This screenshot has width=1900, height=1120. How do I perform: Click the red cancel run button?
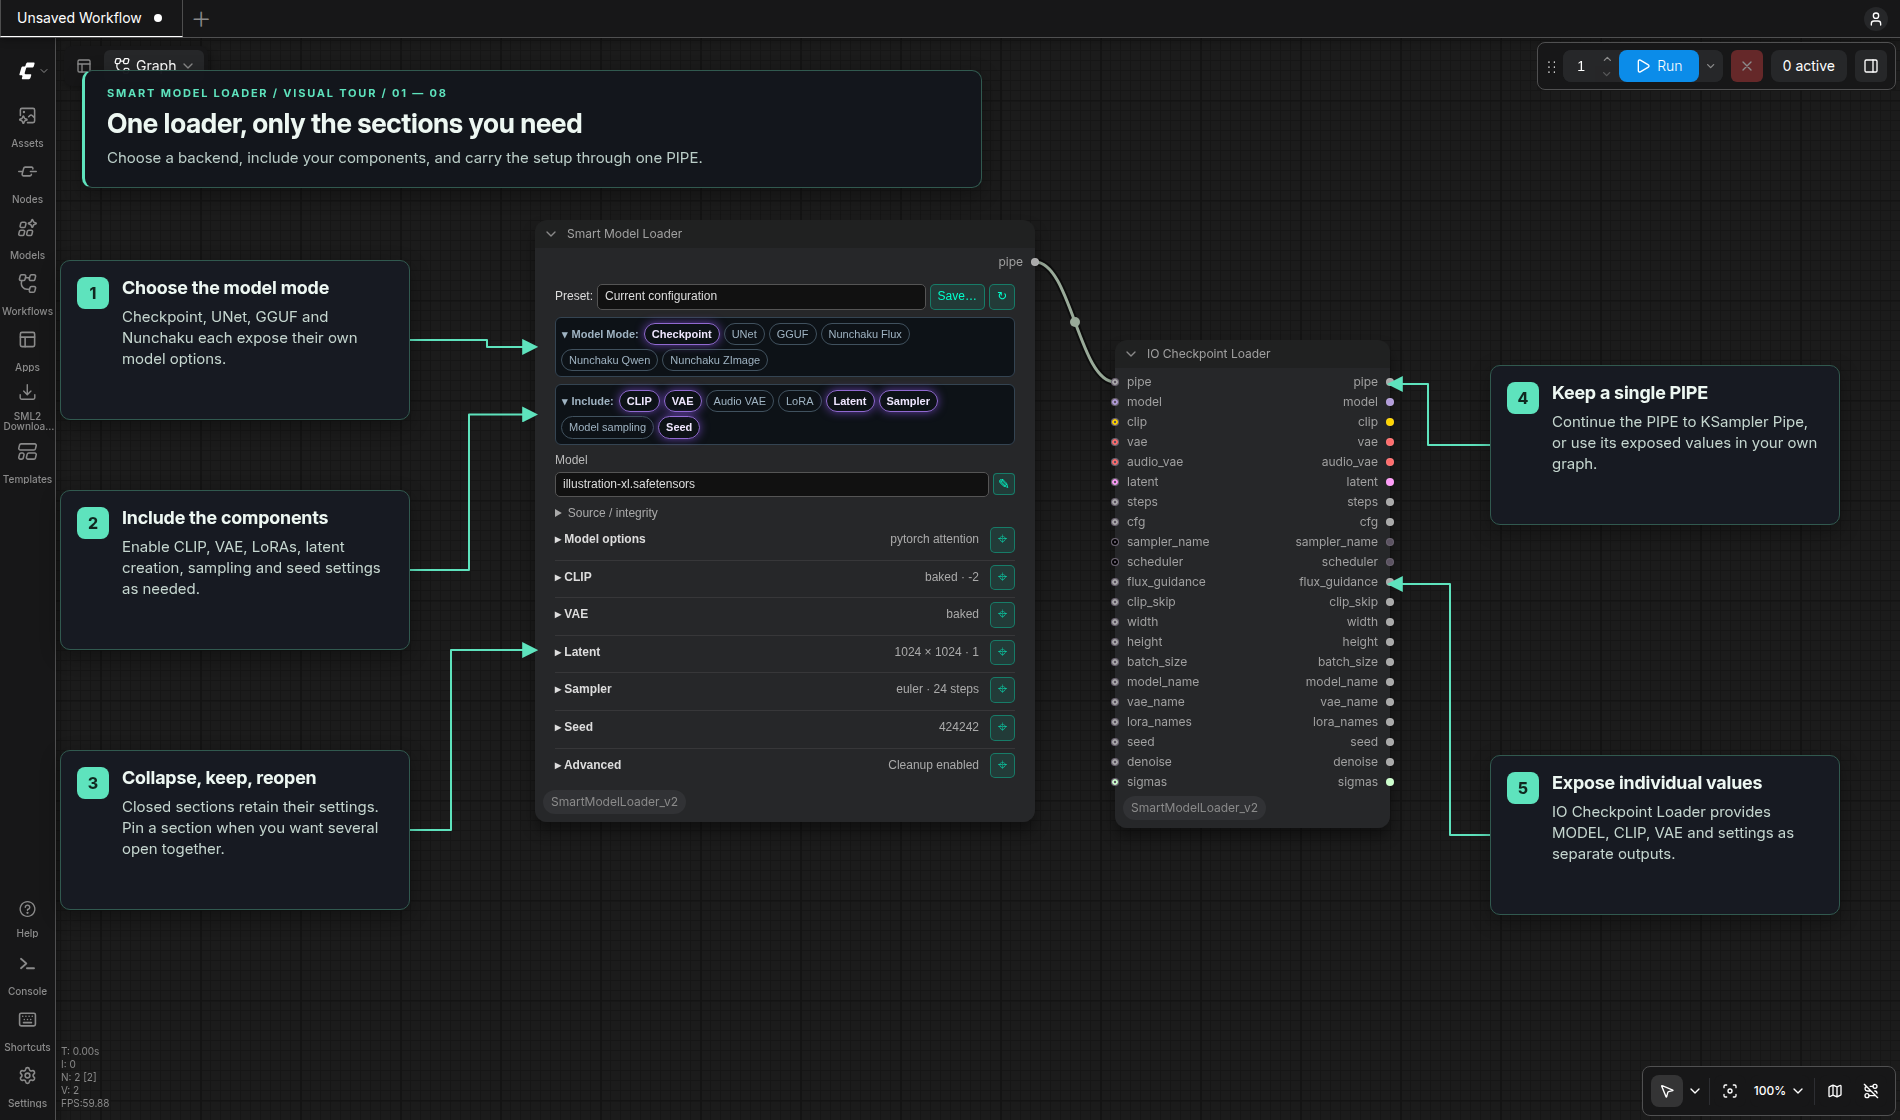click(x=1747, y=66)
